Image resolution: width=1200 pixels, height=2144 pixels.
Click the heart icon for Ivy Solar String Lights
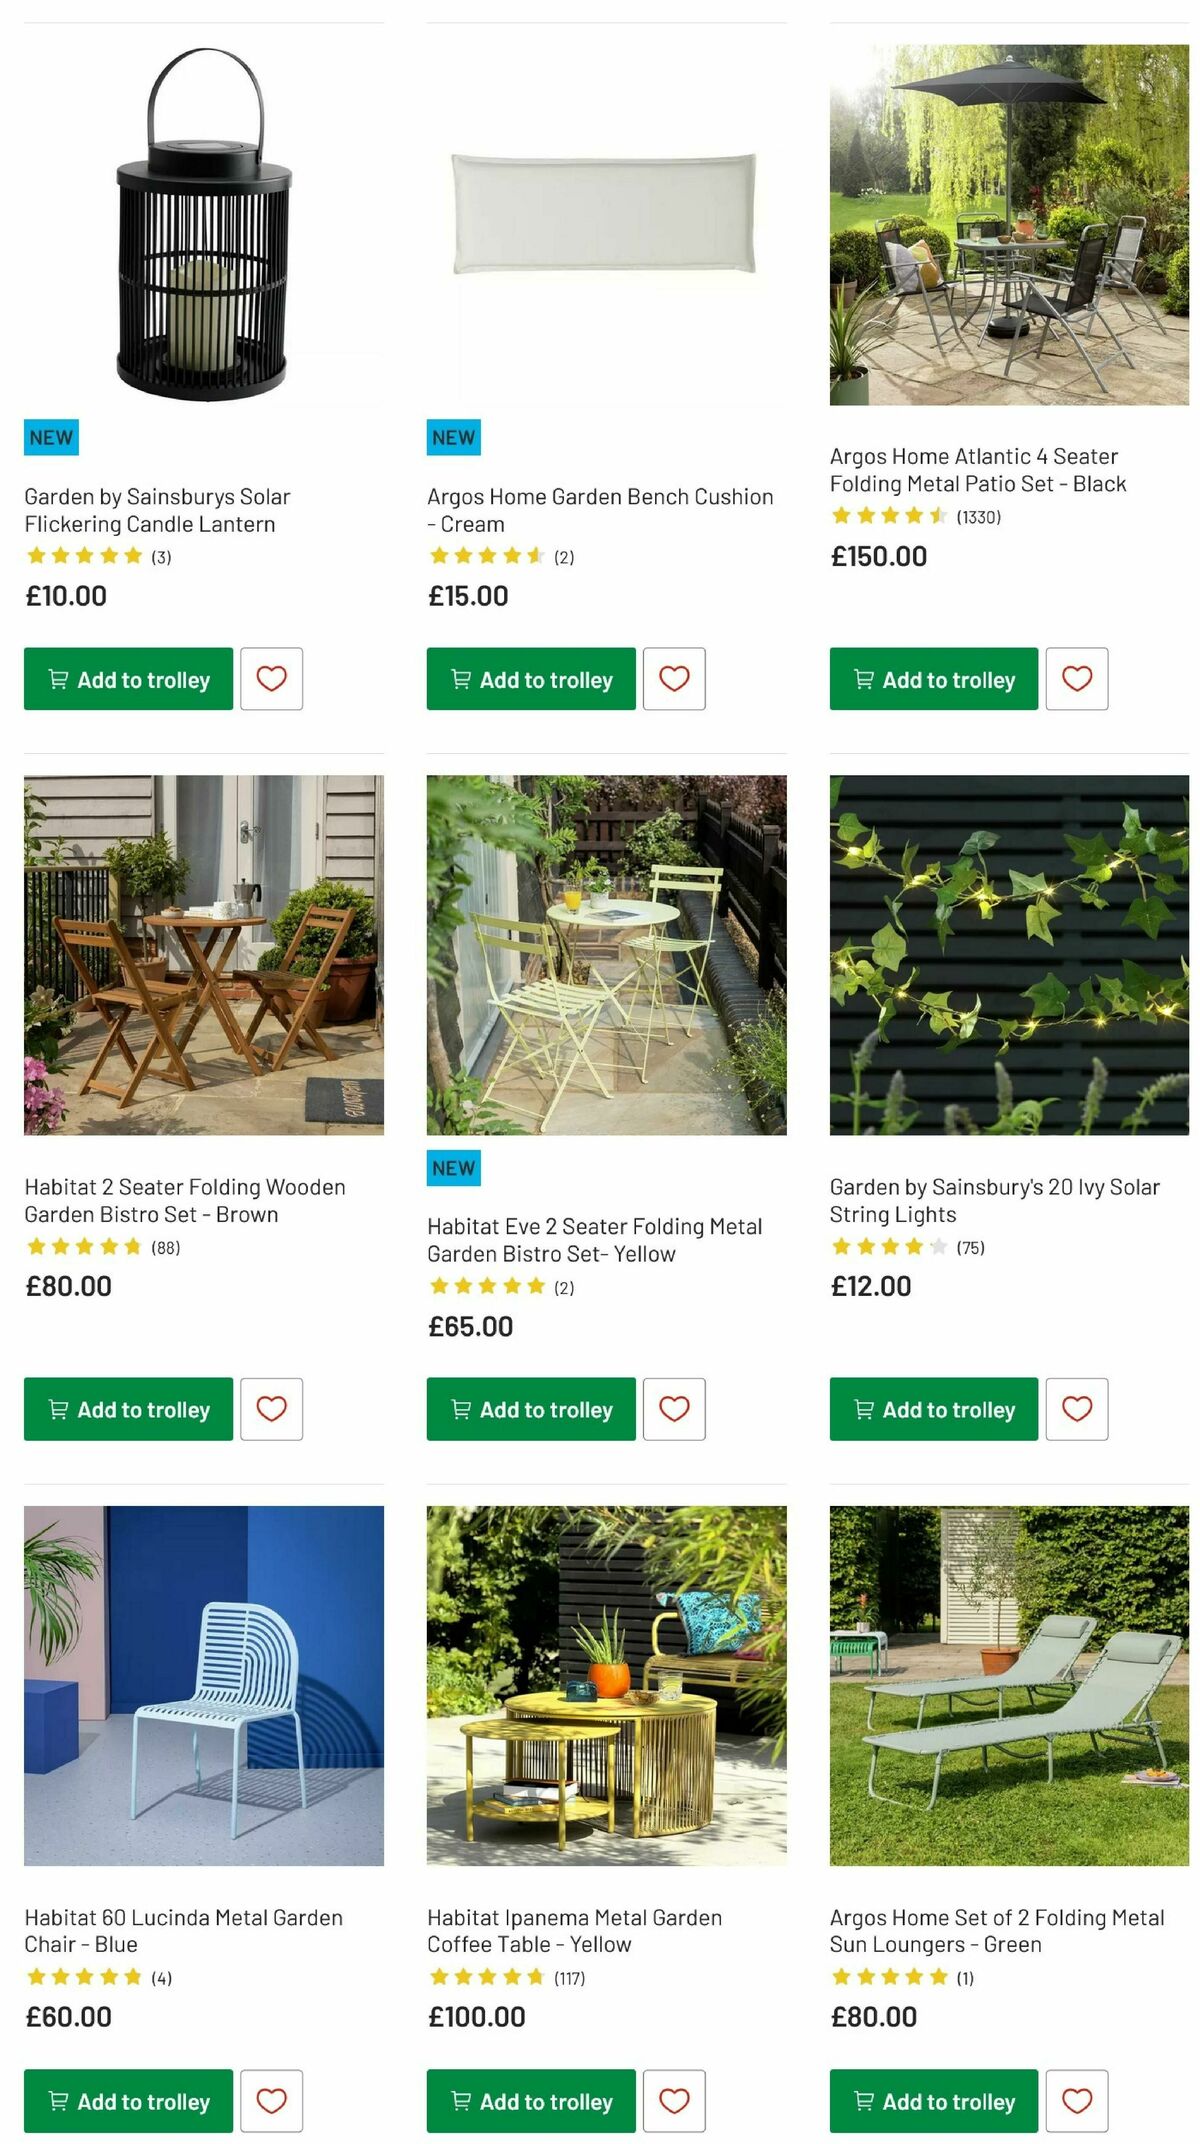click(1077, 1409)
